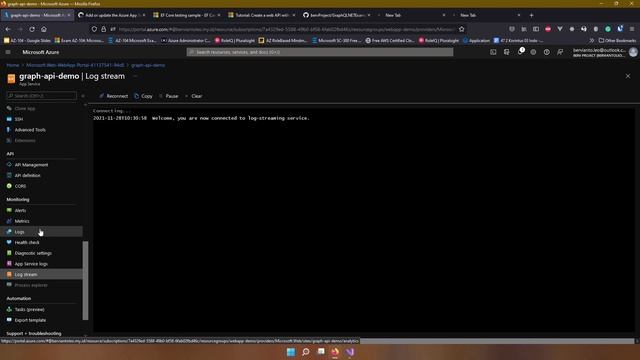
Task: Open Windows Start menu
Action: pyautogui.click(x=291, y=352)
